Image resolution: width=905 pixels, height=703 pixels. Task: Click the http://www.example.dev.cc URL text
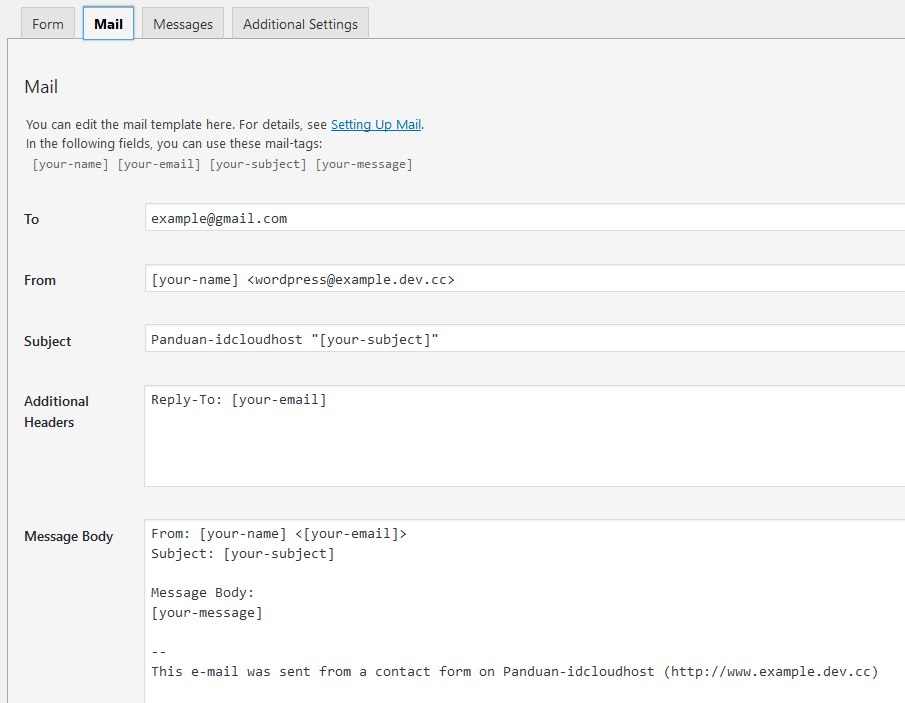tap(771, 671)
